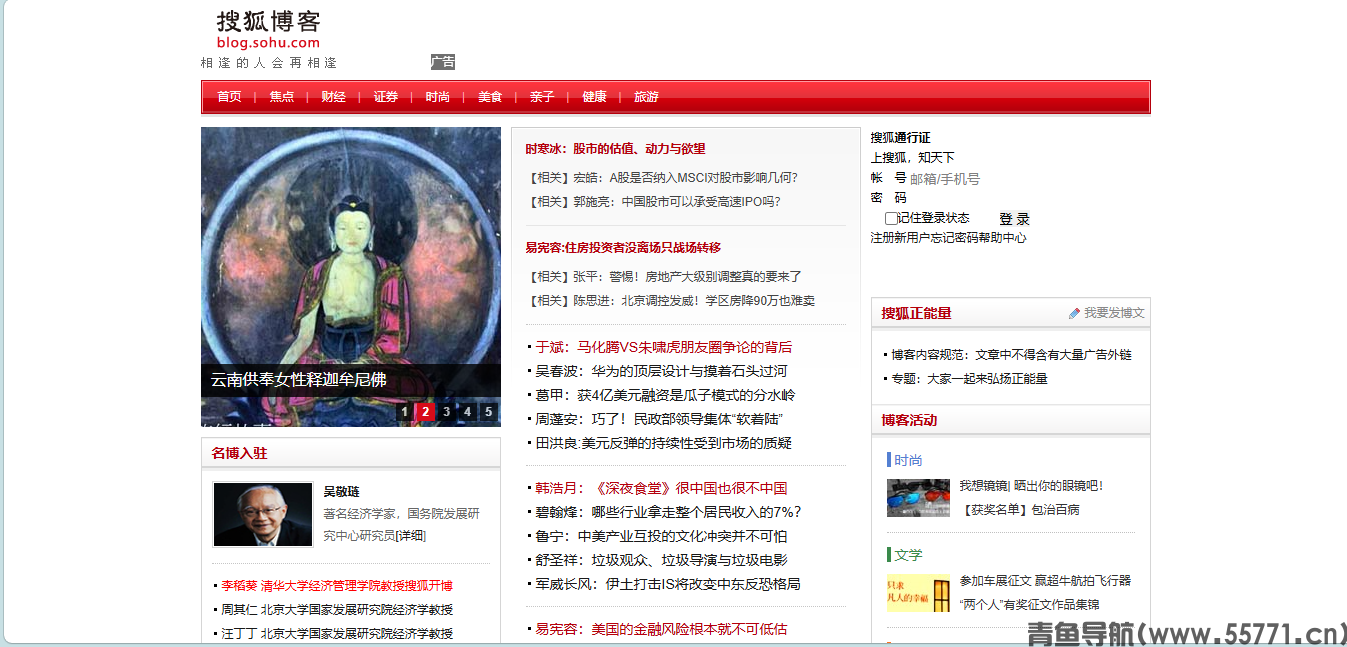The width and height of the screenshot is (1347, 647).
Task: Open link 参加车展征文 赢超牛航拍飞行器
Action: (x=1045, y=581)
